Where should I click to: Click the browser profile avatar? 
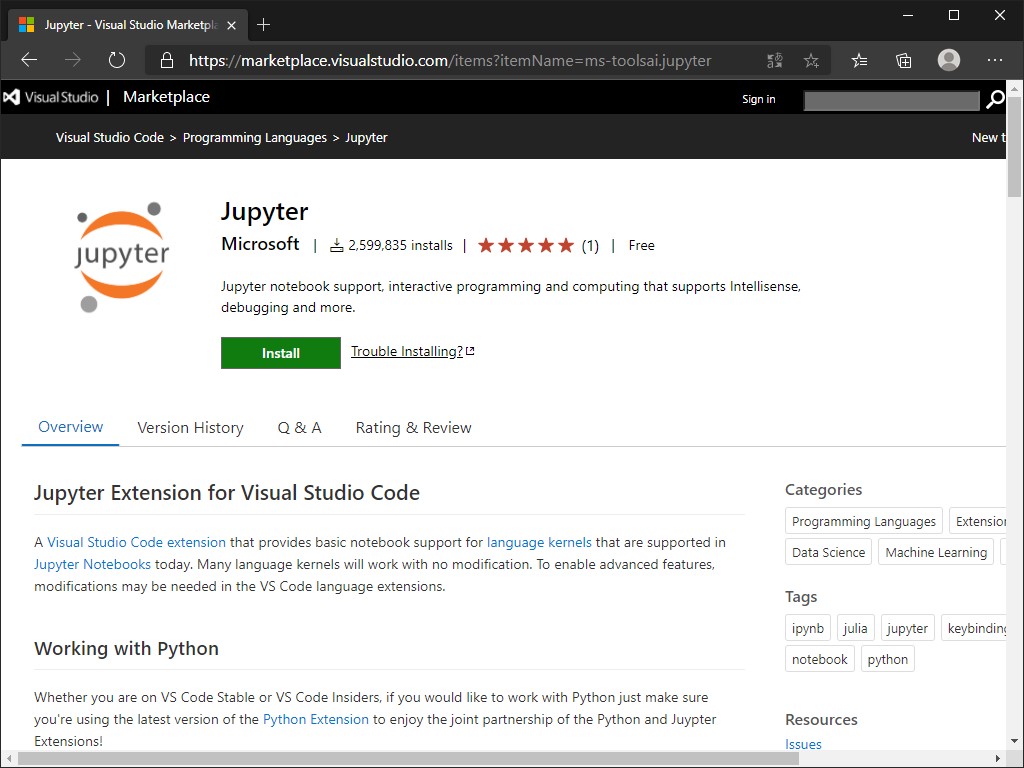click(x=948, y=60)
